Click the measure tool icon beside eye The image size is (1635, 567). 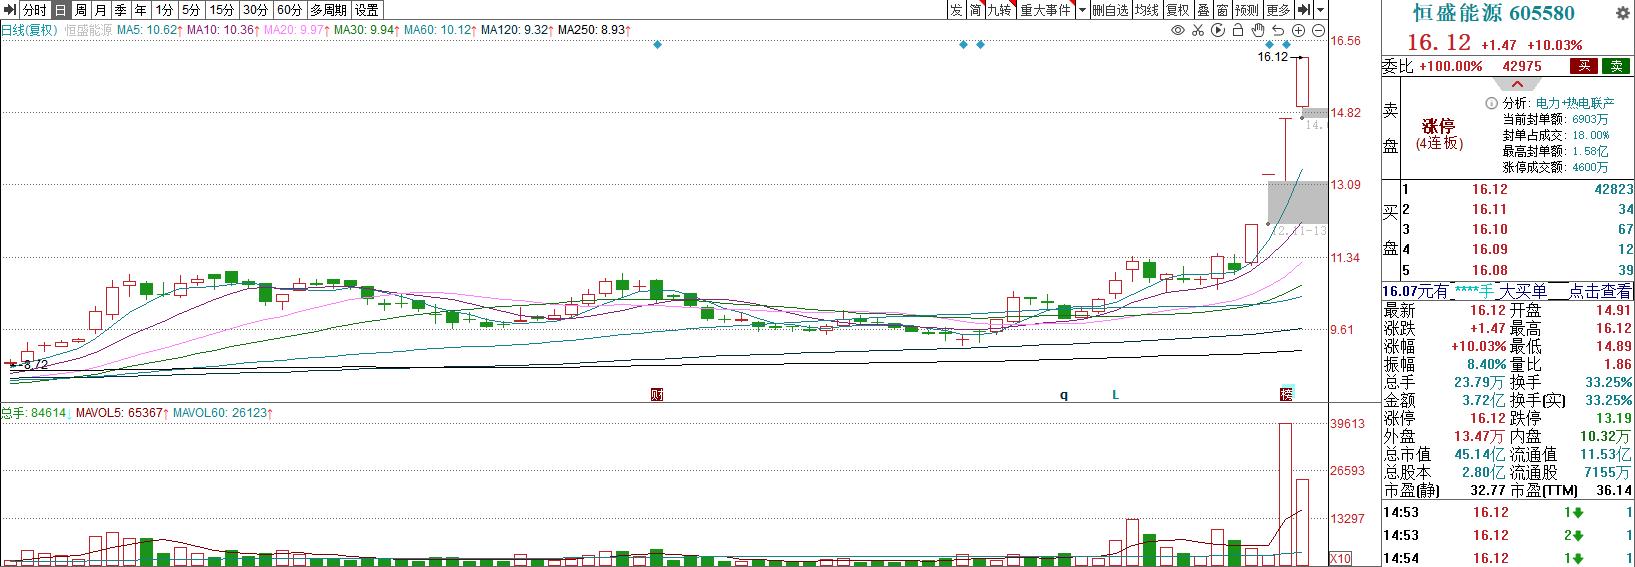pos(1198,31)
